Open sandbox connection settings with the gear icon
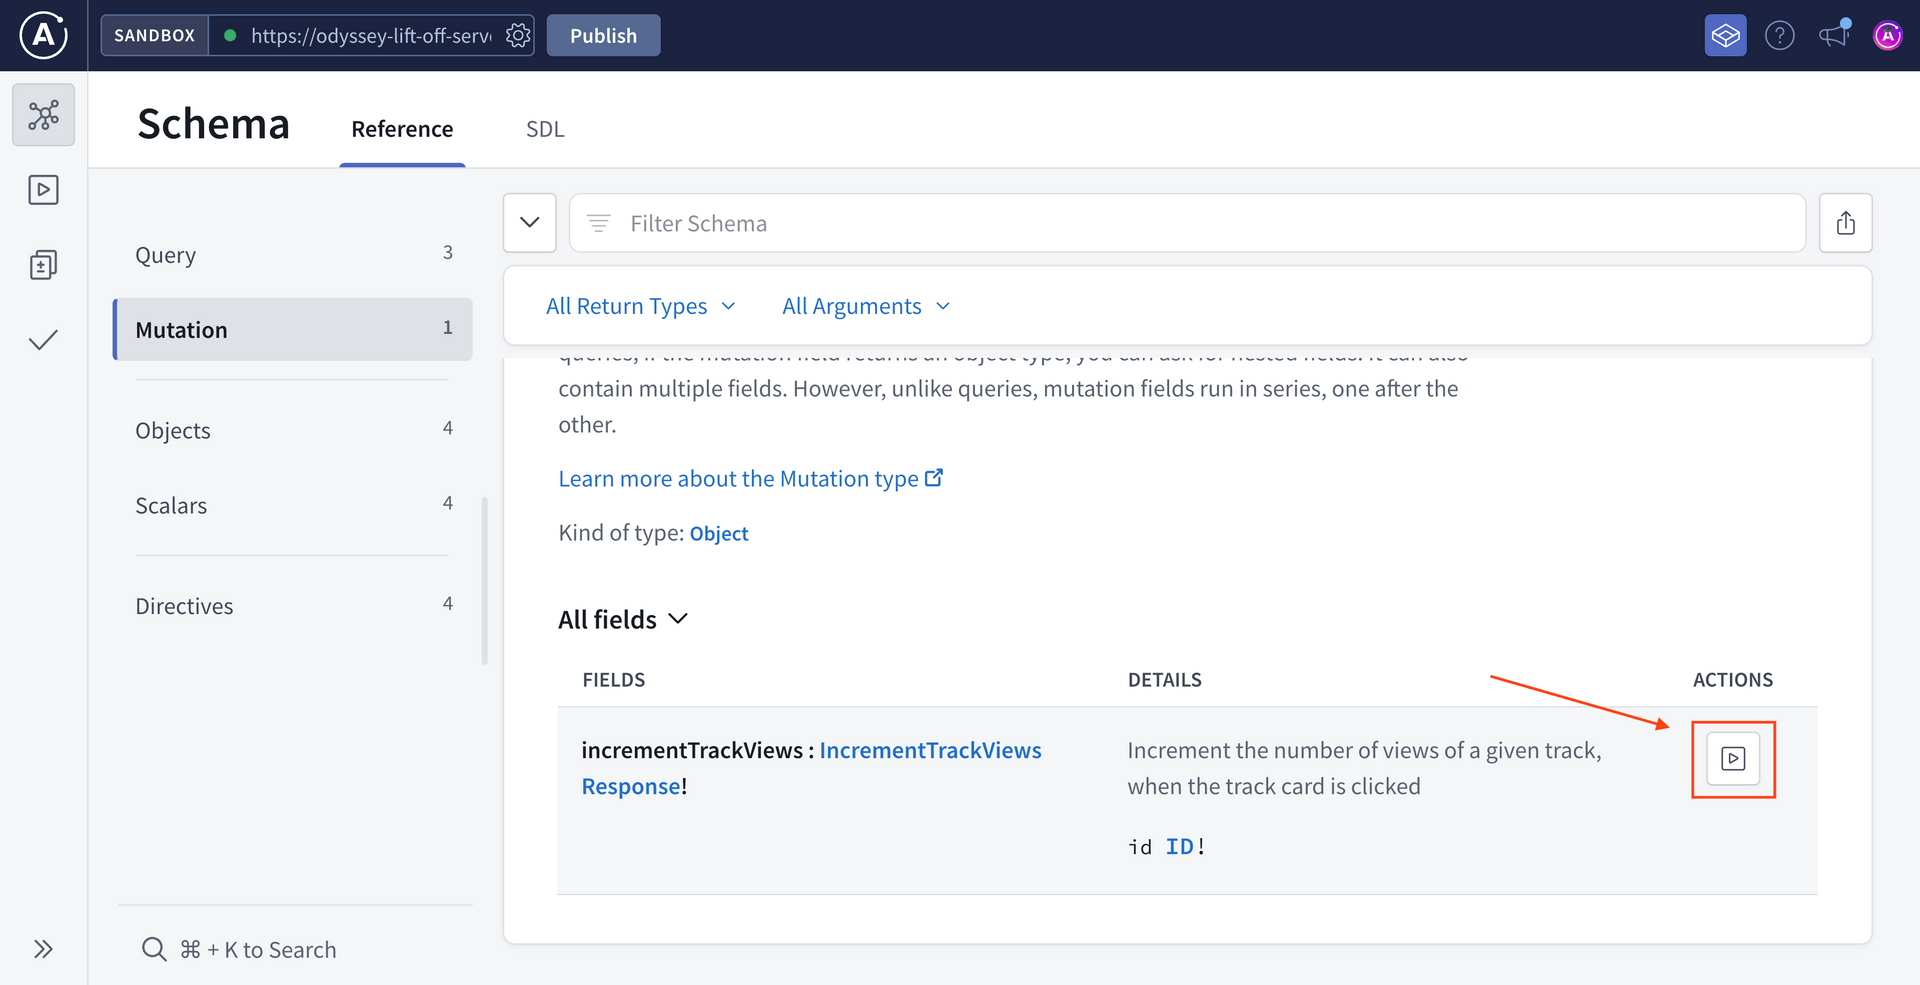 click(x=518, y=35)
